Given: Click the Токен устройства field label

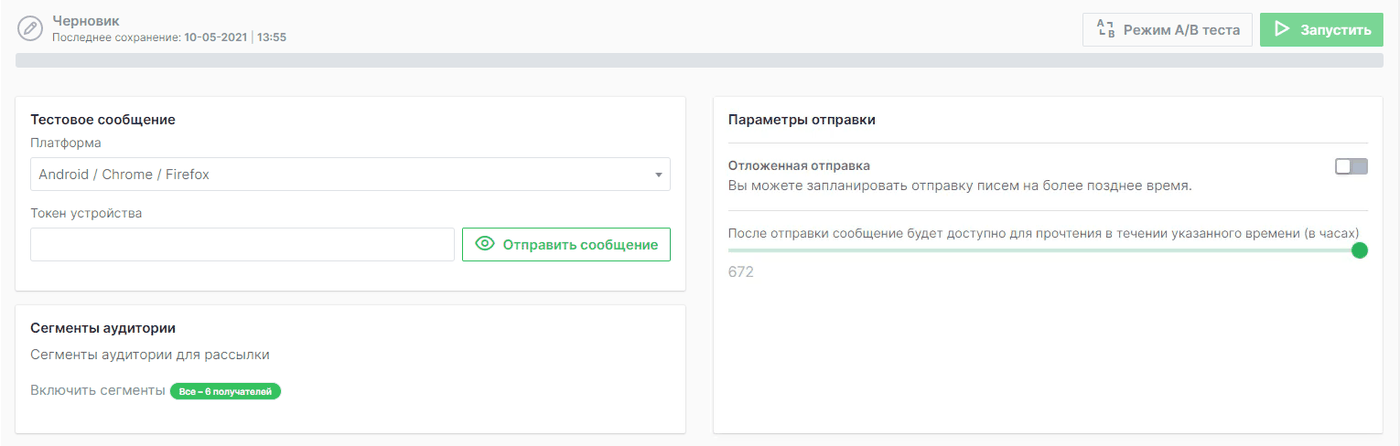Looking at the screenshot, I should click(86, 212).
